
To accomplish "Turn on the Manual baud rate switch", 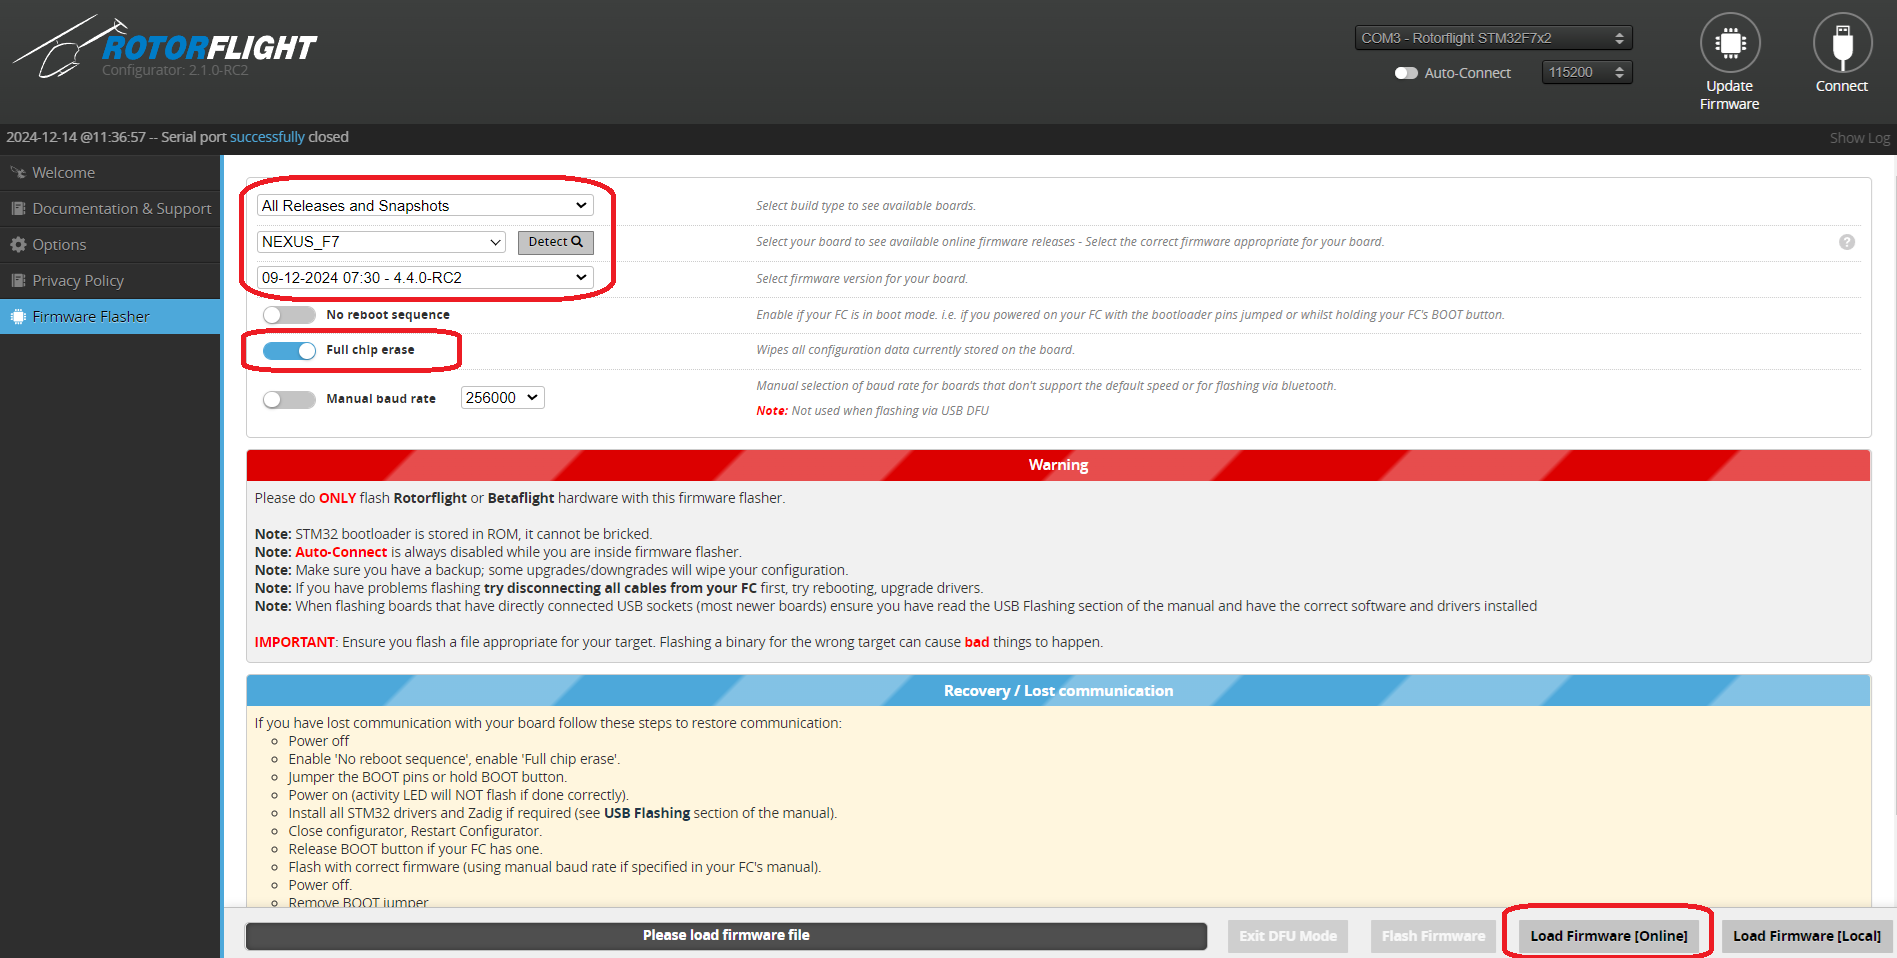I will [x=289, y=399].
